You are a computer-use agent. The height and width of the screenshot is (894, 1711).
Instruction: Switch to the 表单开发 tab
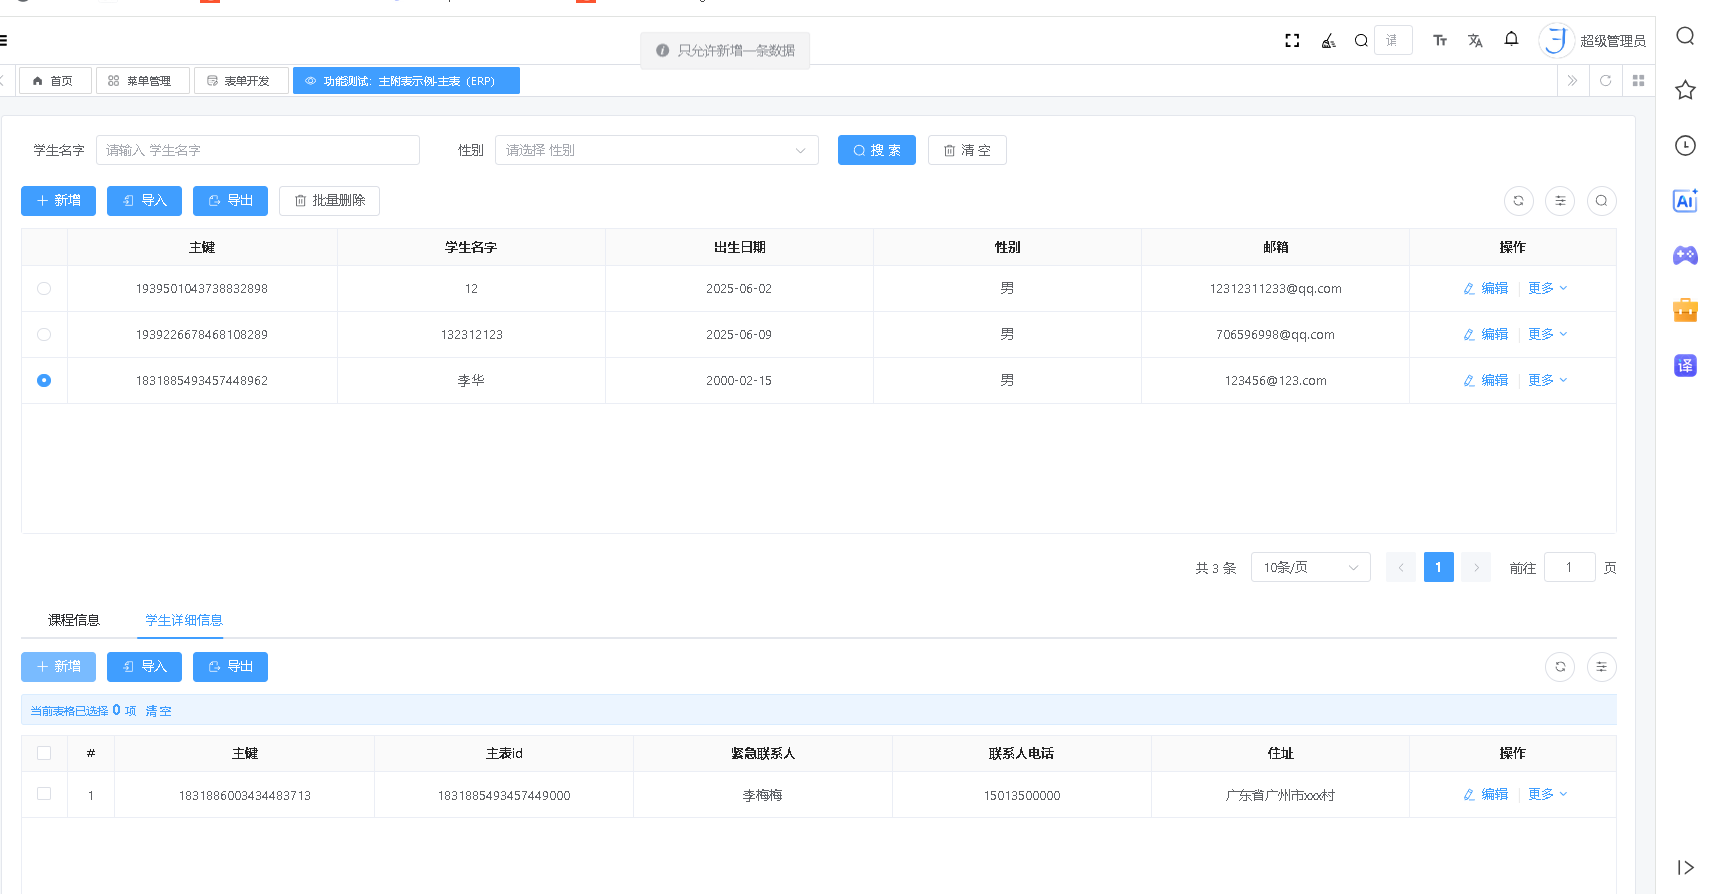(x=241, y=81)
